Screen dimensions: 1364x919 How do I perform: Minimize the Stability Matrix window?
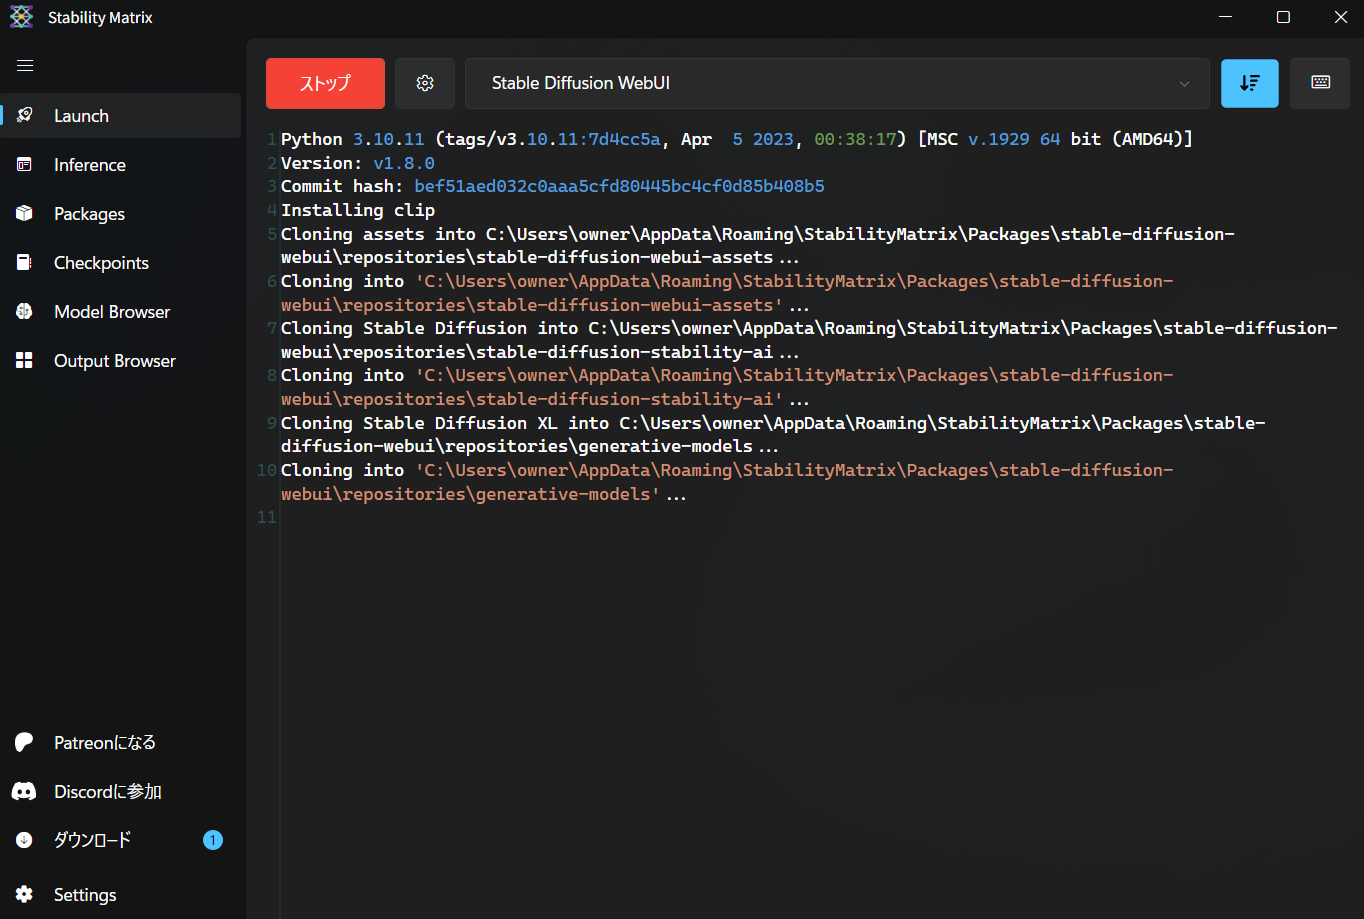coord(1226,17)
